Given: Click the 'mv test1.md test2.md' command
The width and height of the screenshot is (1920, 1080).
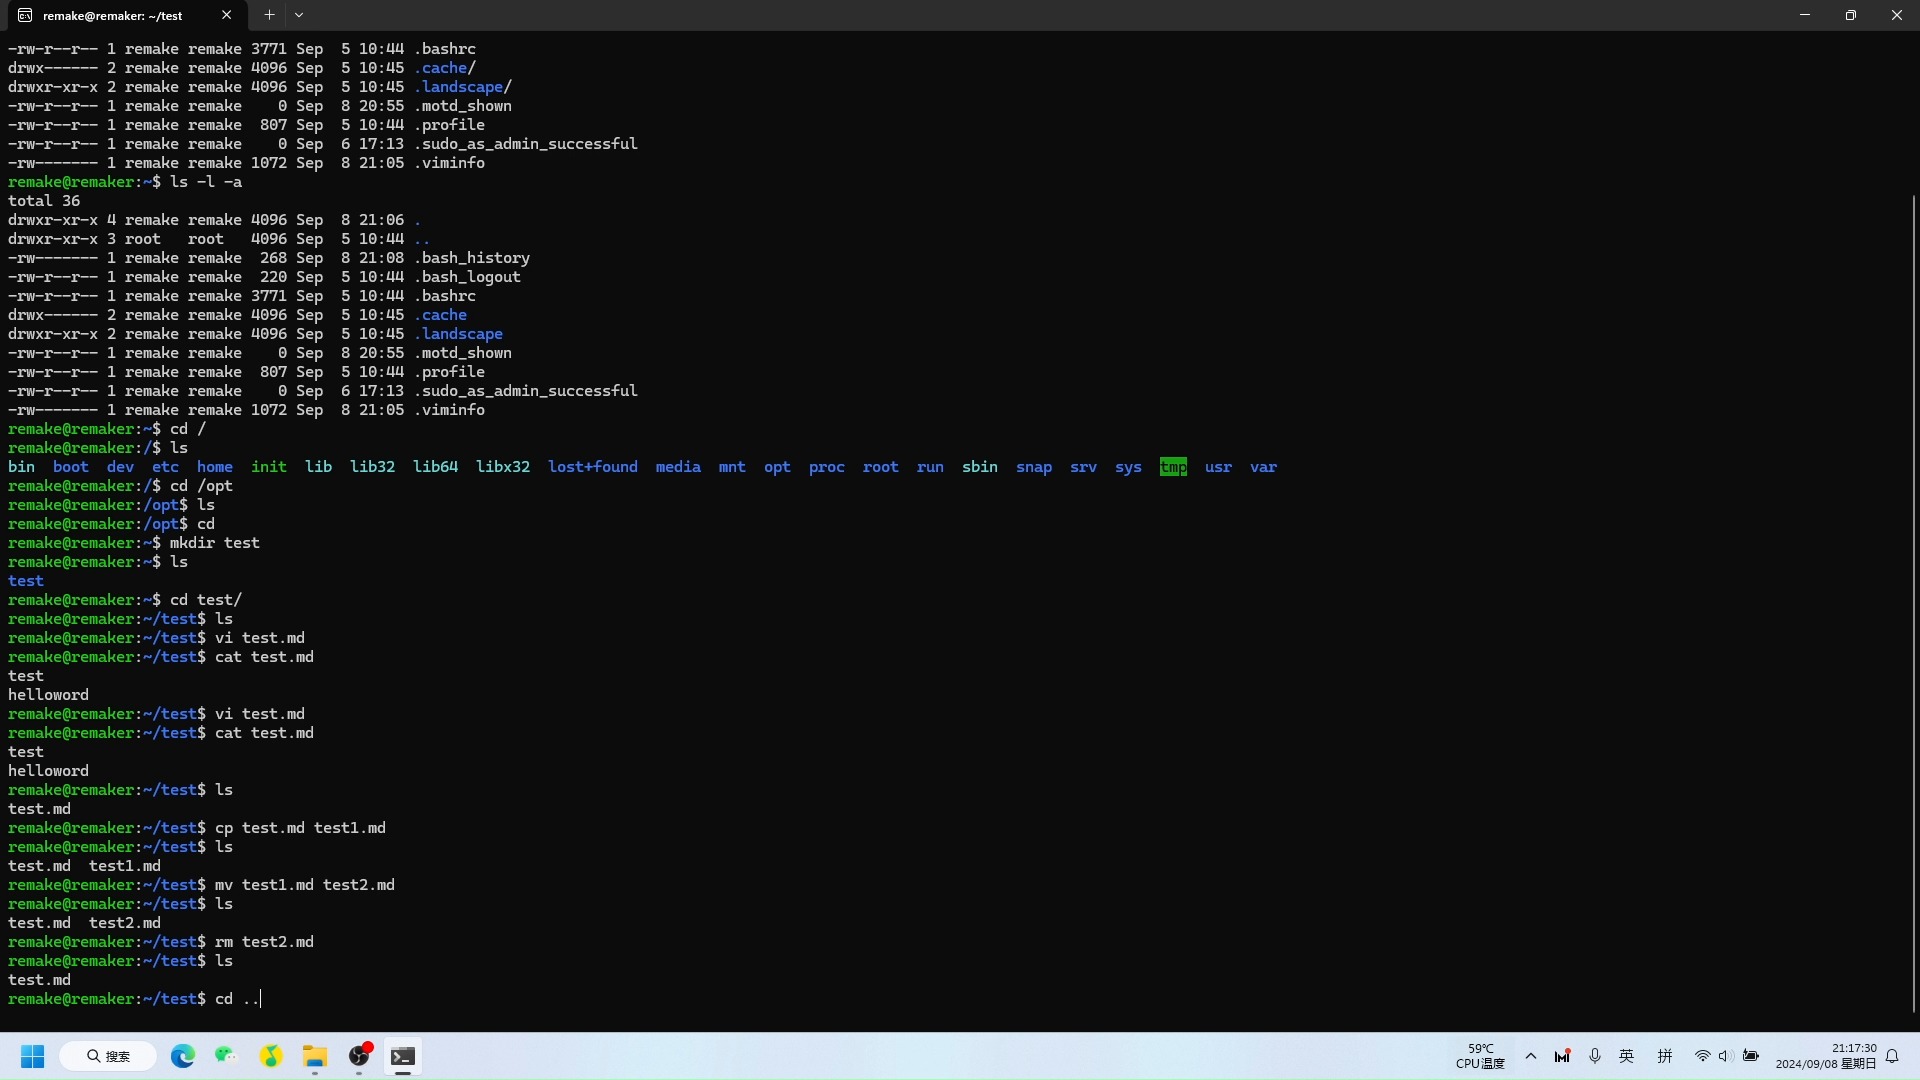Looking at the screenshot, I should tap(305, 885).
